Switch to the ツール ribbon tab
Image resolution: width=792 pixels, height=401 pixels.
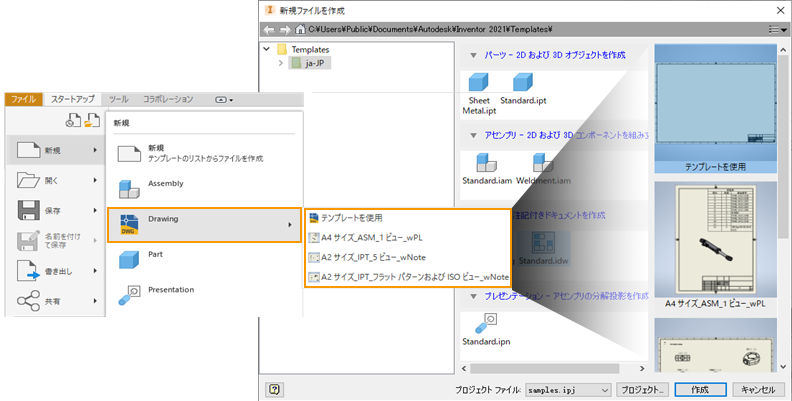tap(119, 99)
